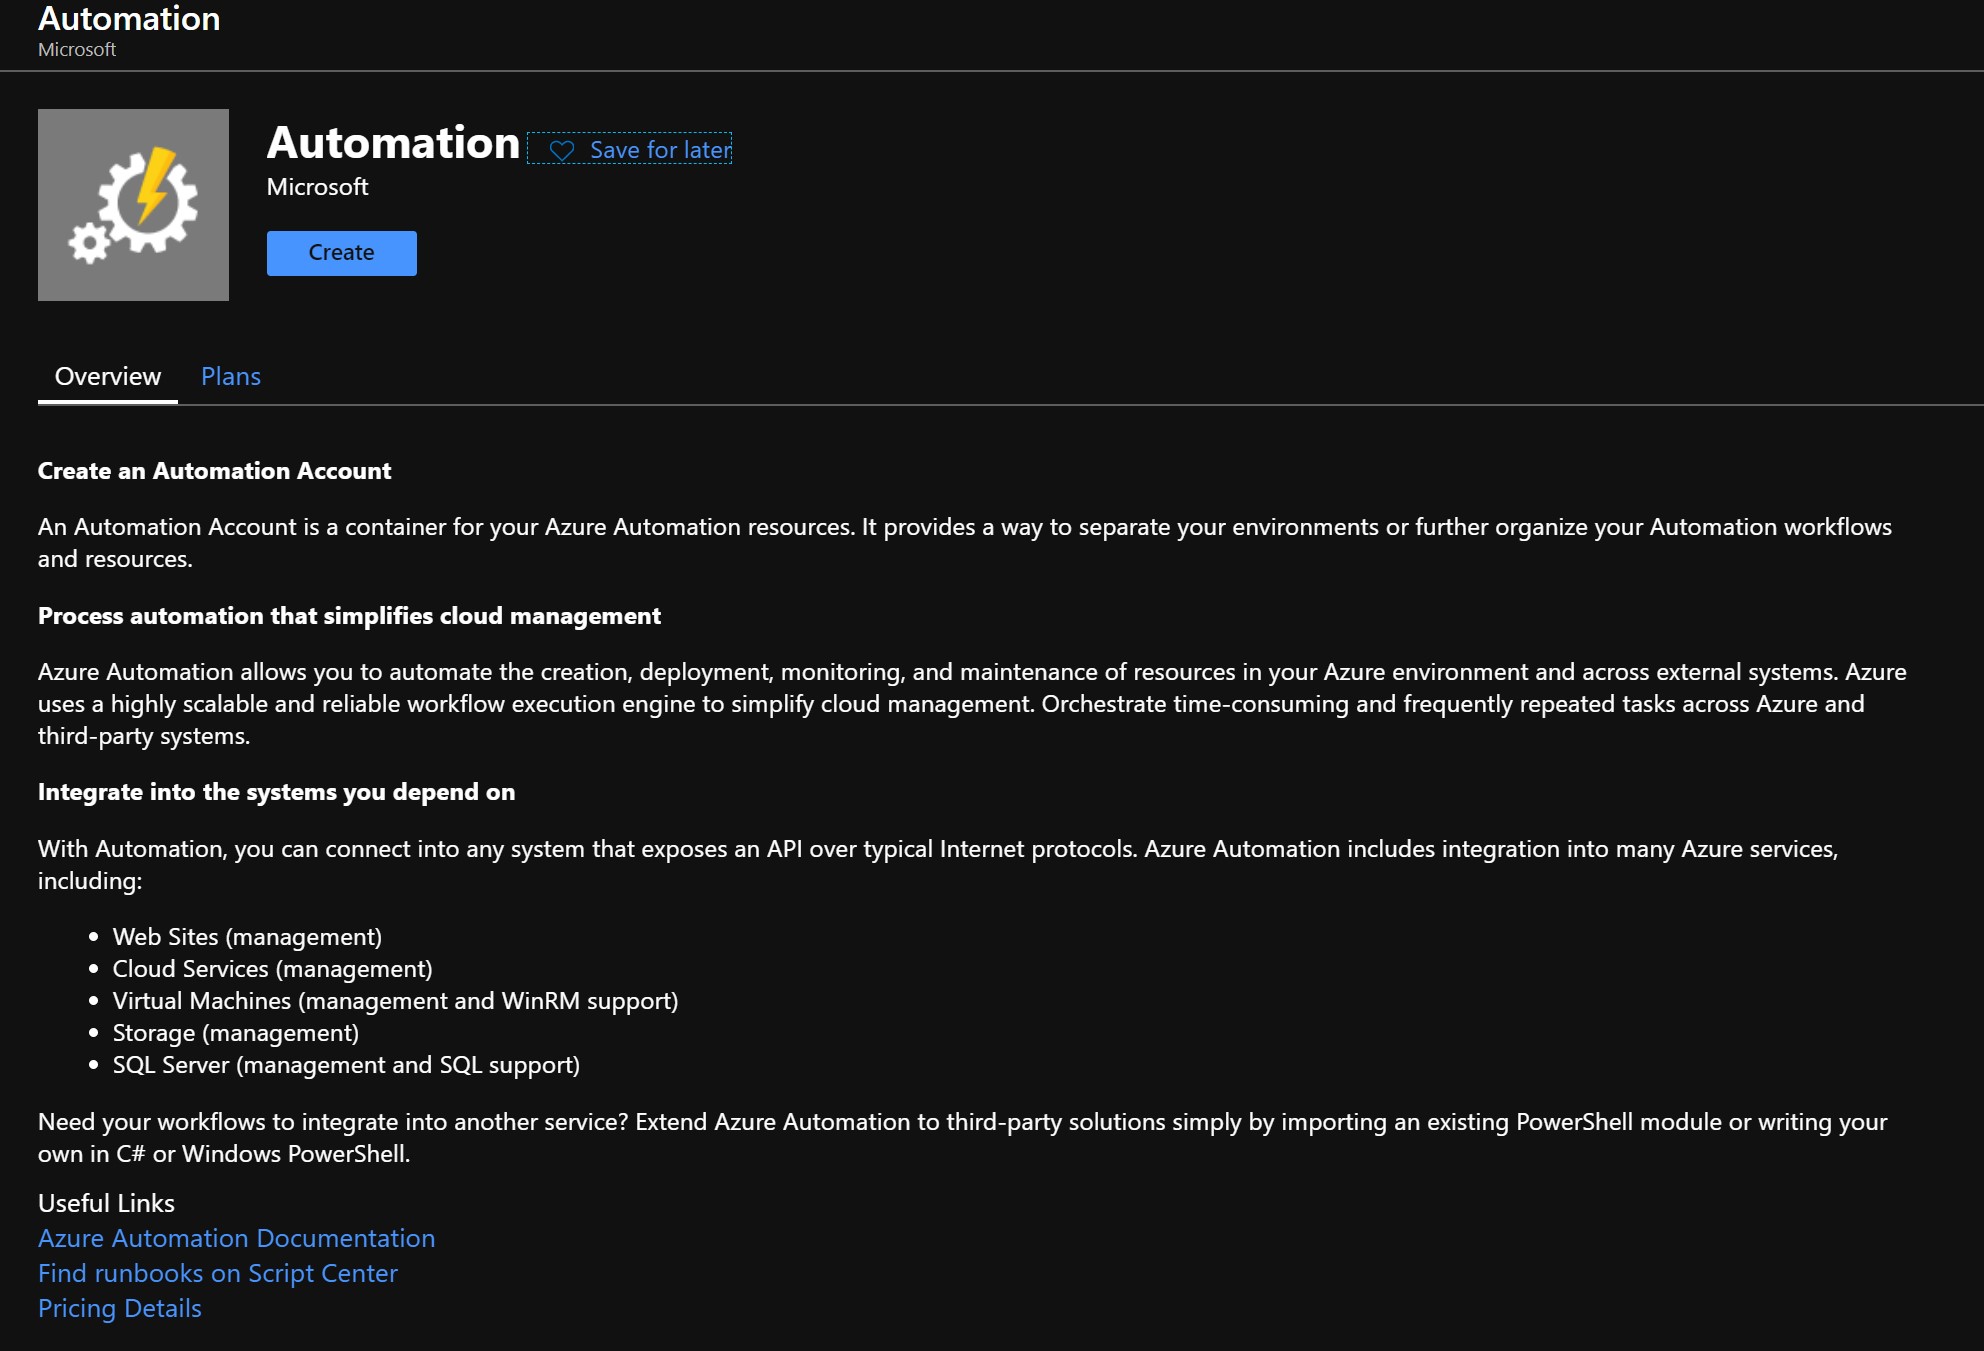Click 'Process automation that simplifies cloud management' heading
This screenshot has height=1351, width=1984.
(350, 616)
